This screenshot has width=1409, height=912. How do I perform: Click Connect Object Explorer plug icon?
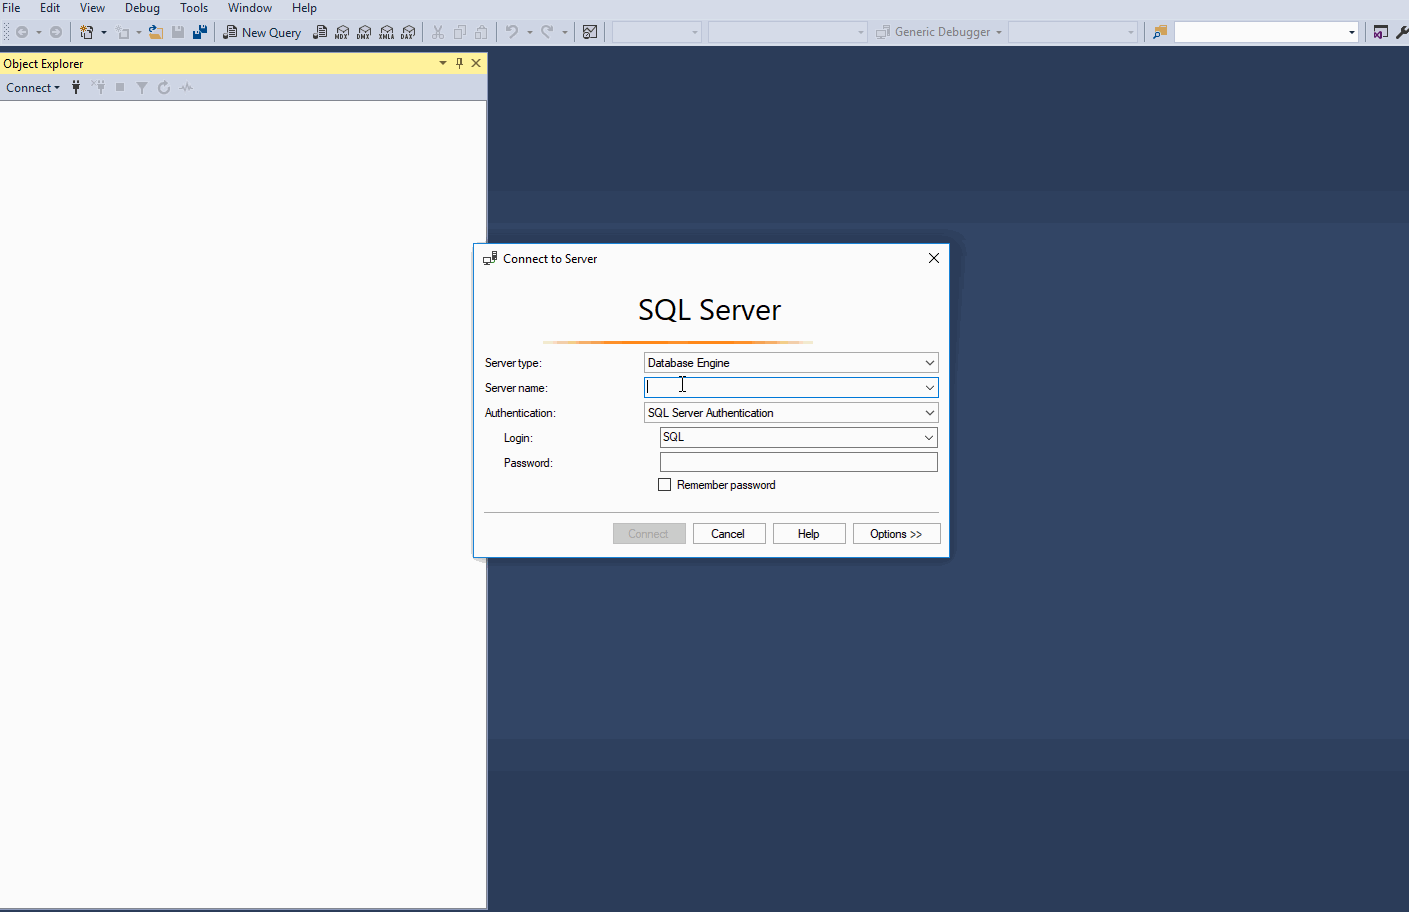[76, 87]
